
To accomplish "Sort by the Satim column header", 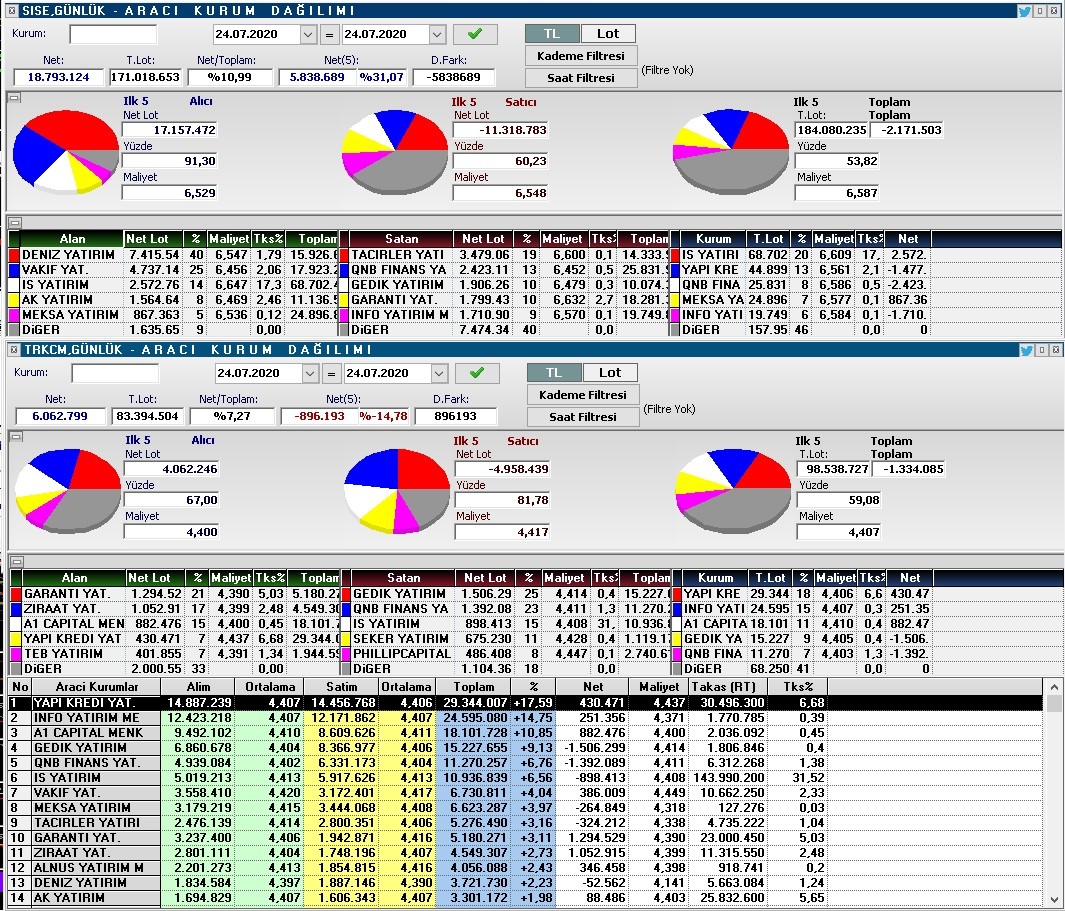I will (x=342, y=687).
